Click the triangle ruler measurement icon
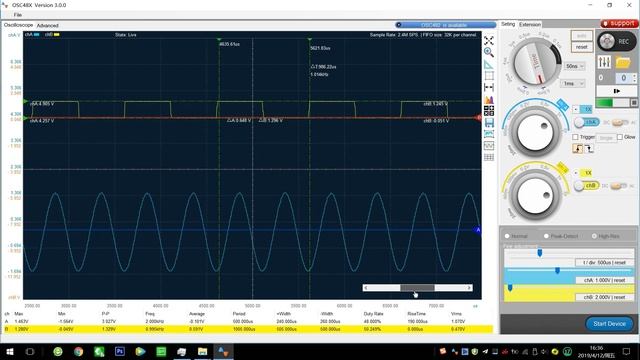Image resolution: width=640 pixels, height=360 pixels. click(x=489, y=64)
